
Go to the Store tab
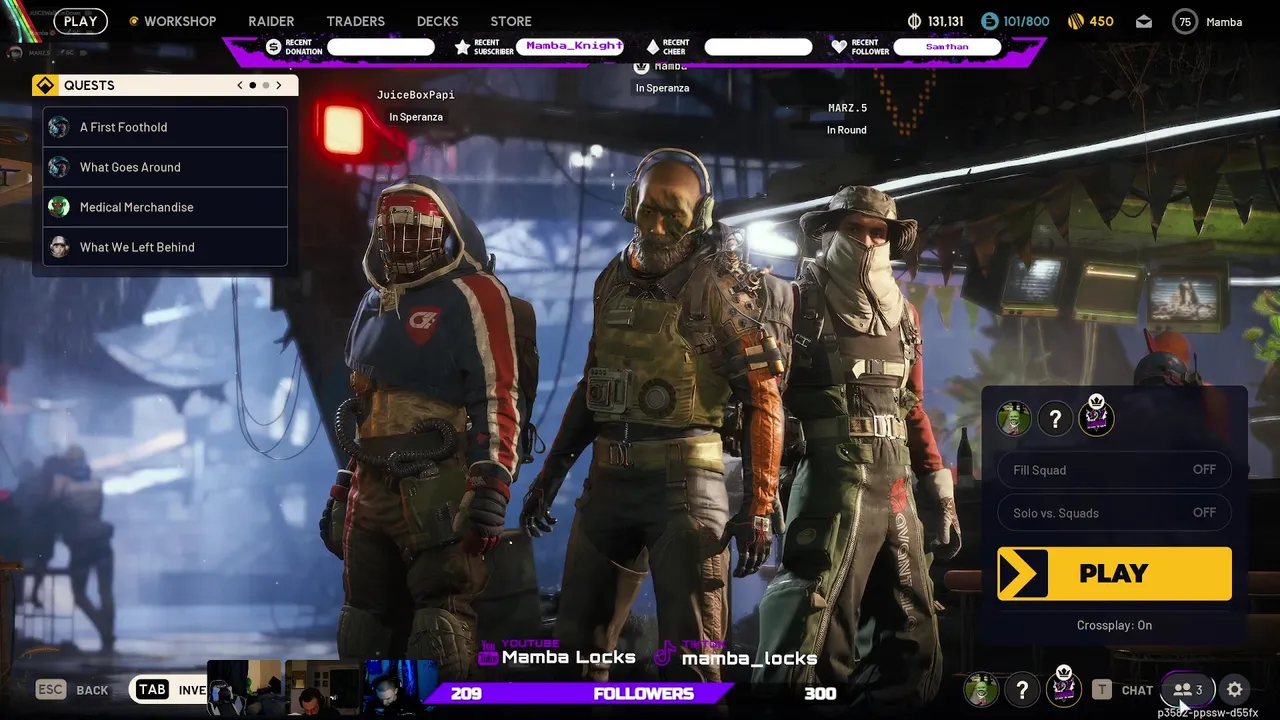[x=511, y=21]
